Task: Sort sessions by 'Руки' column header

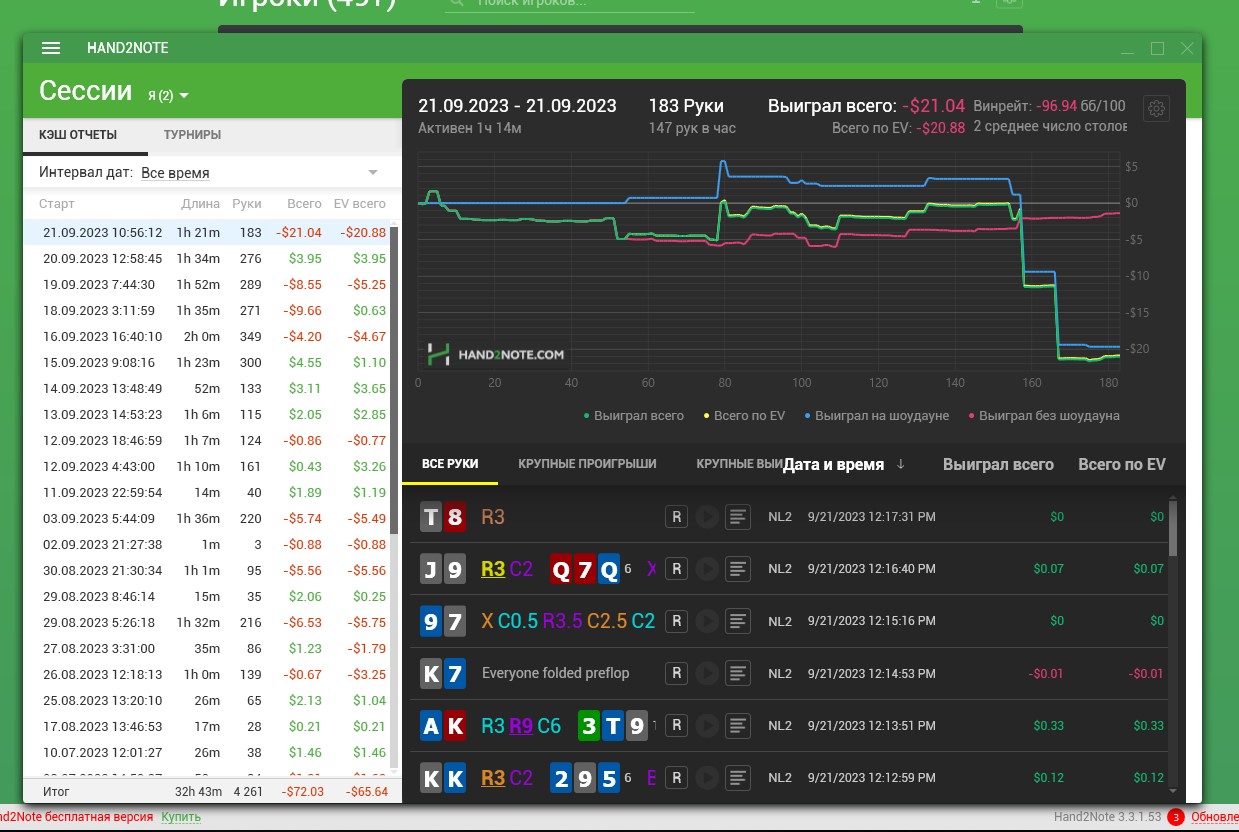Action: click(x=246, y=204)
